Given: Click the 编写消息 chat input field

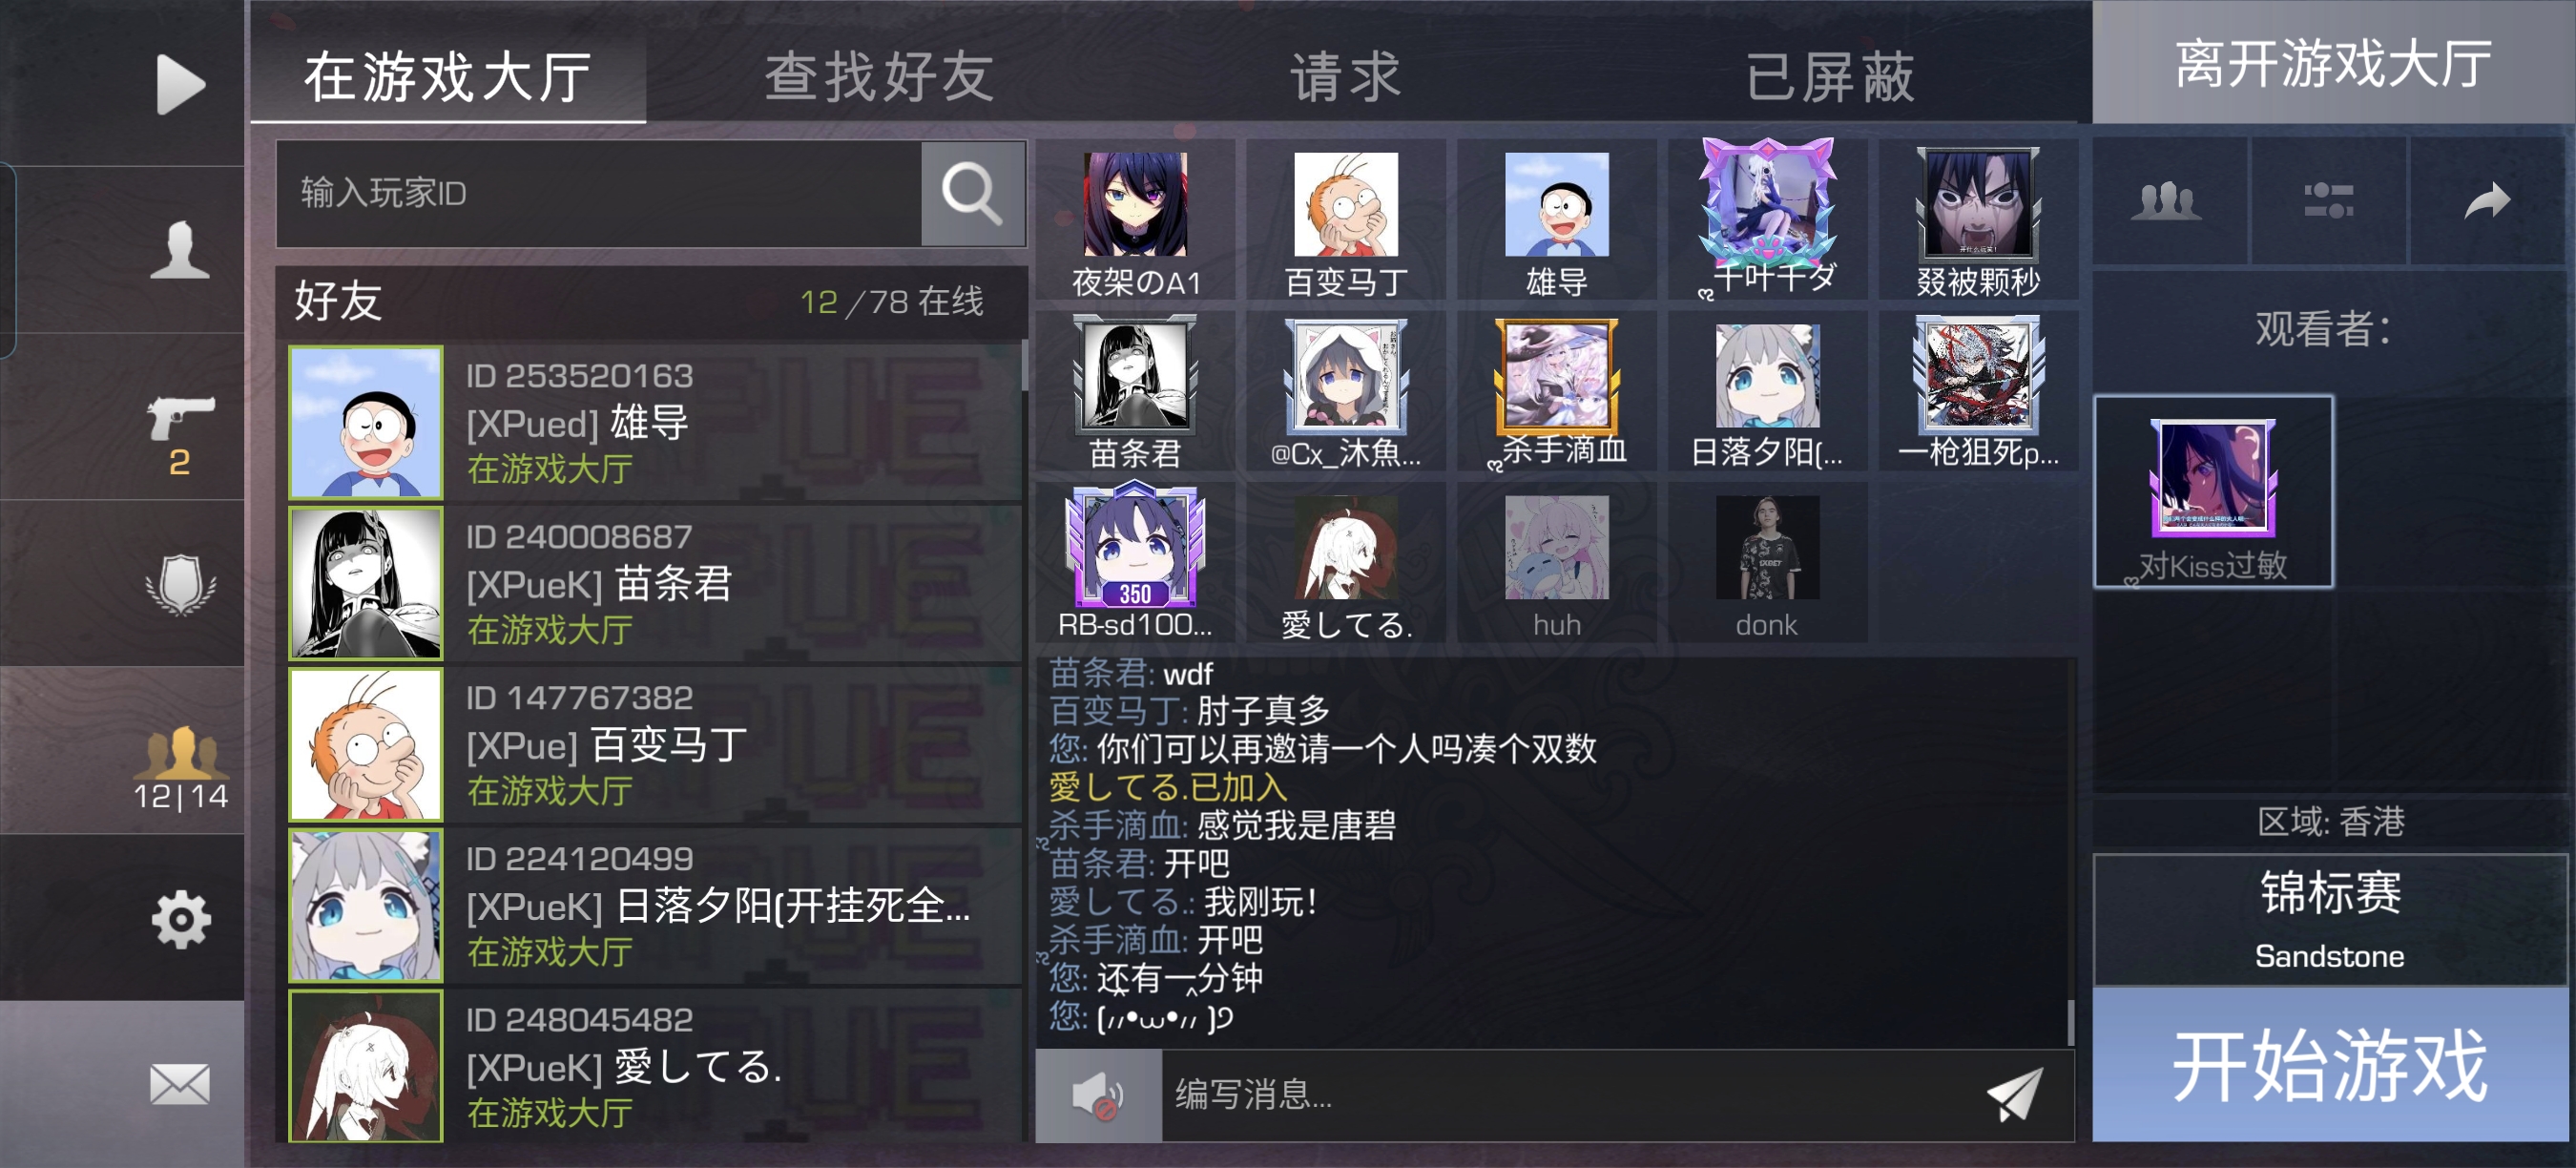Looking at the screenshot, I should click(1570, 1096).
